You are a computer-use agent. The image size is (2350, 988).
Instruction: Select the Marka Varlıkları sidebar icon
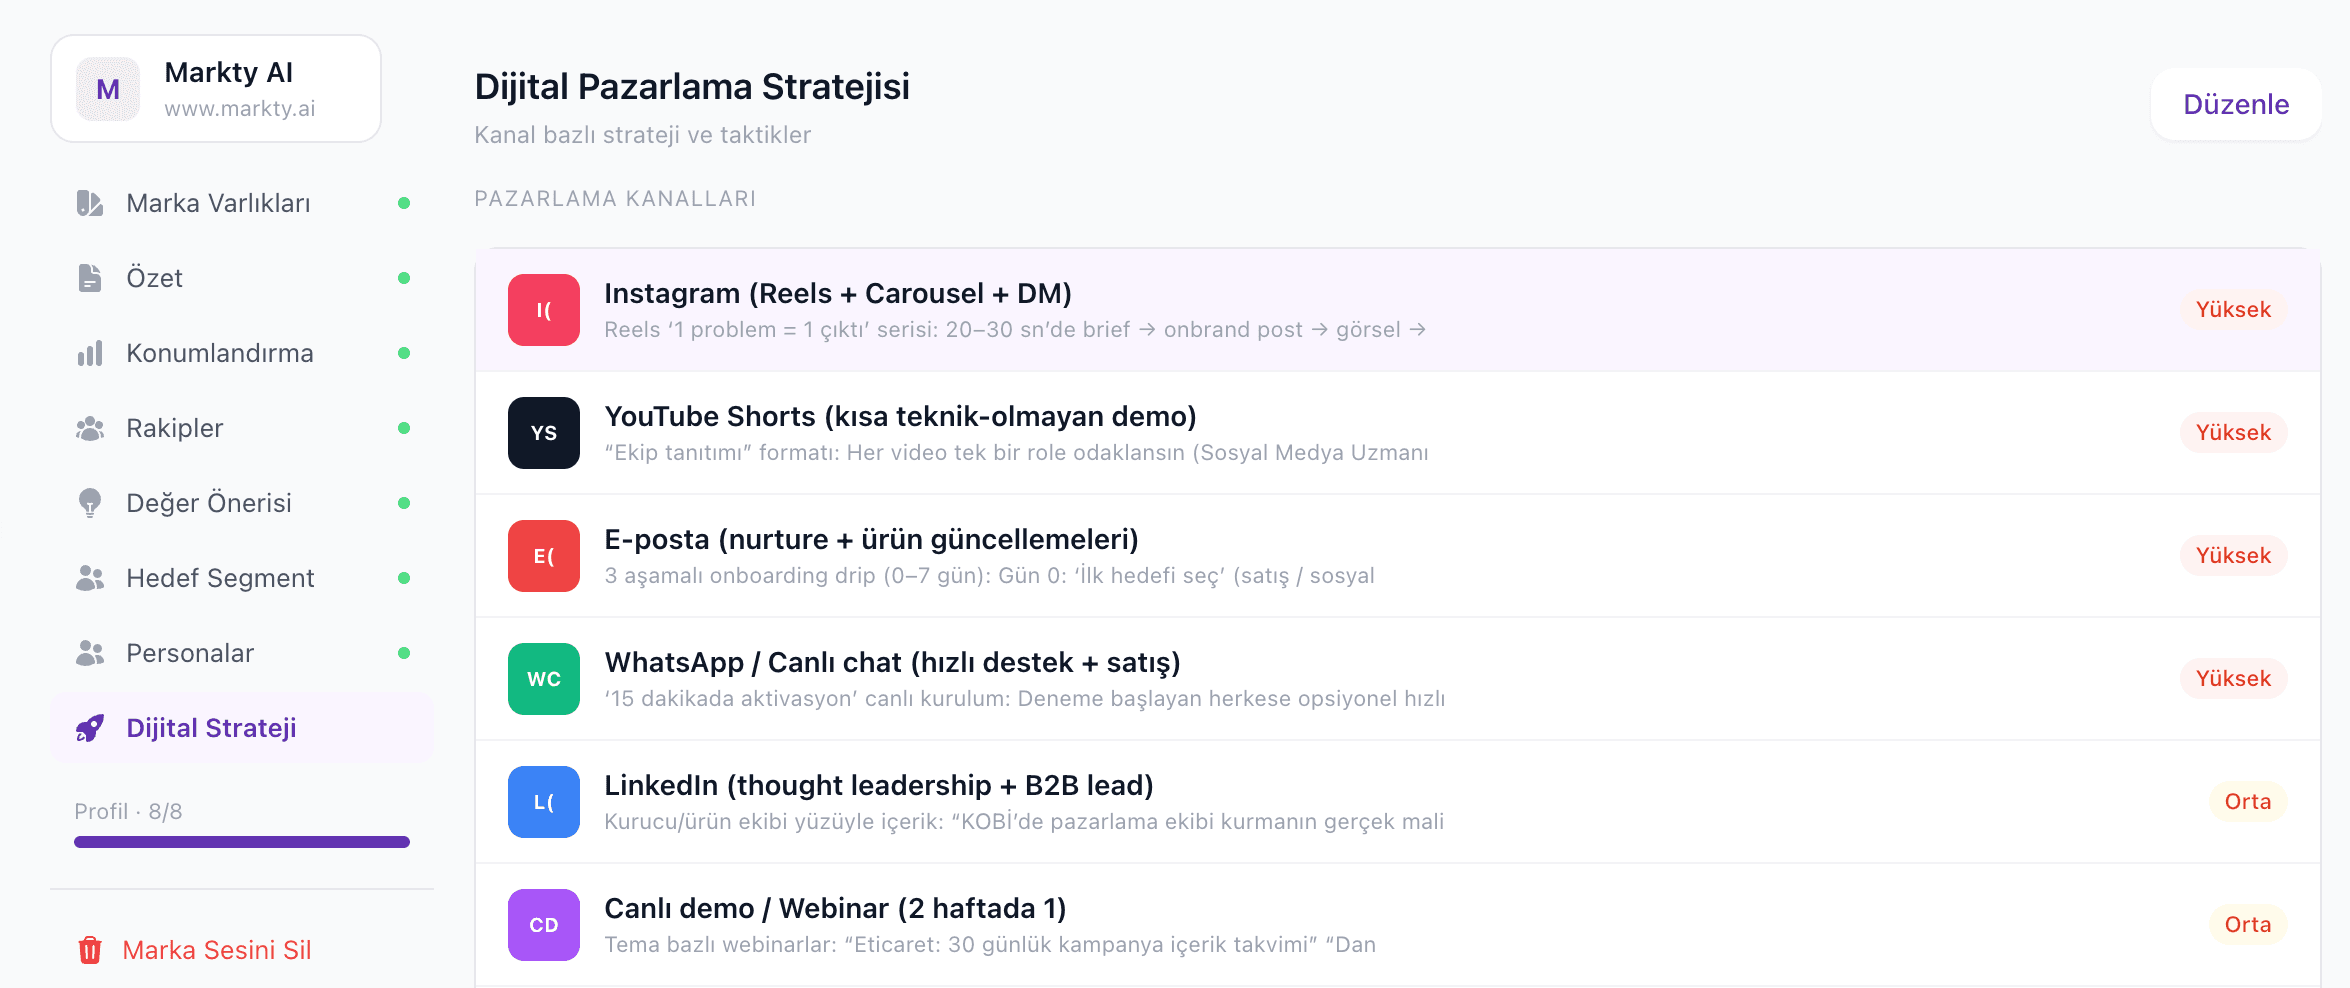click(x=90, y=203)
